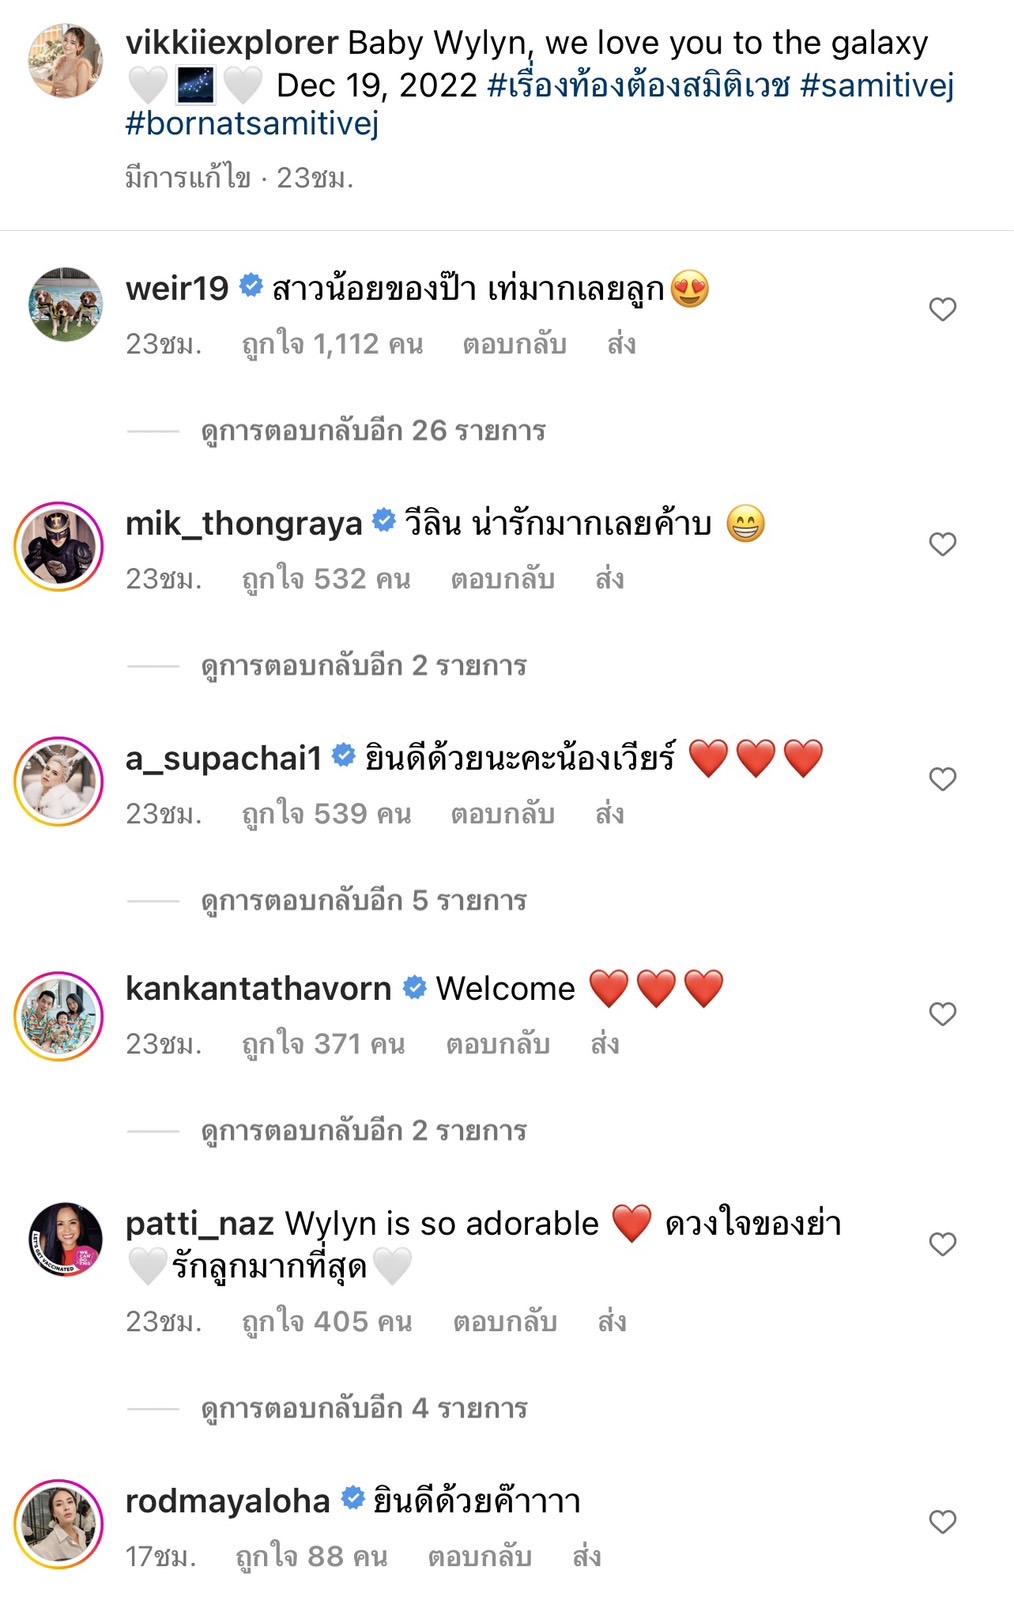View mik_thongraya's story ring avatar

[59, 546]
